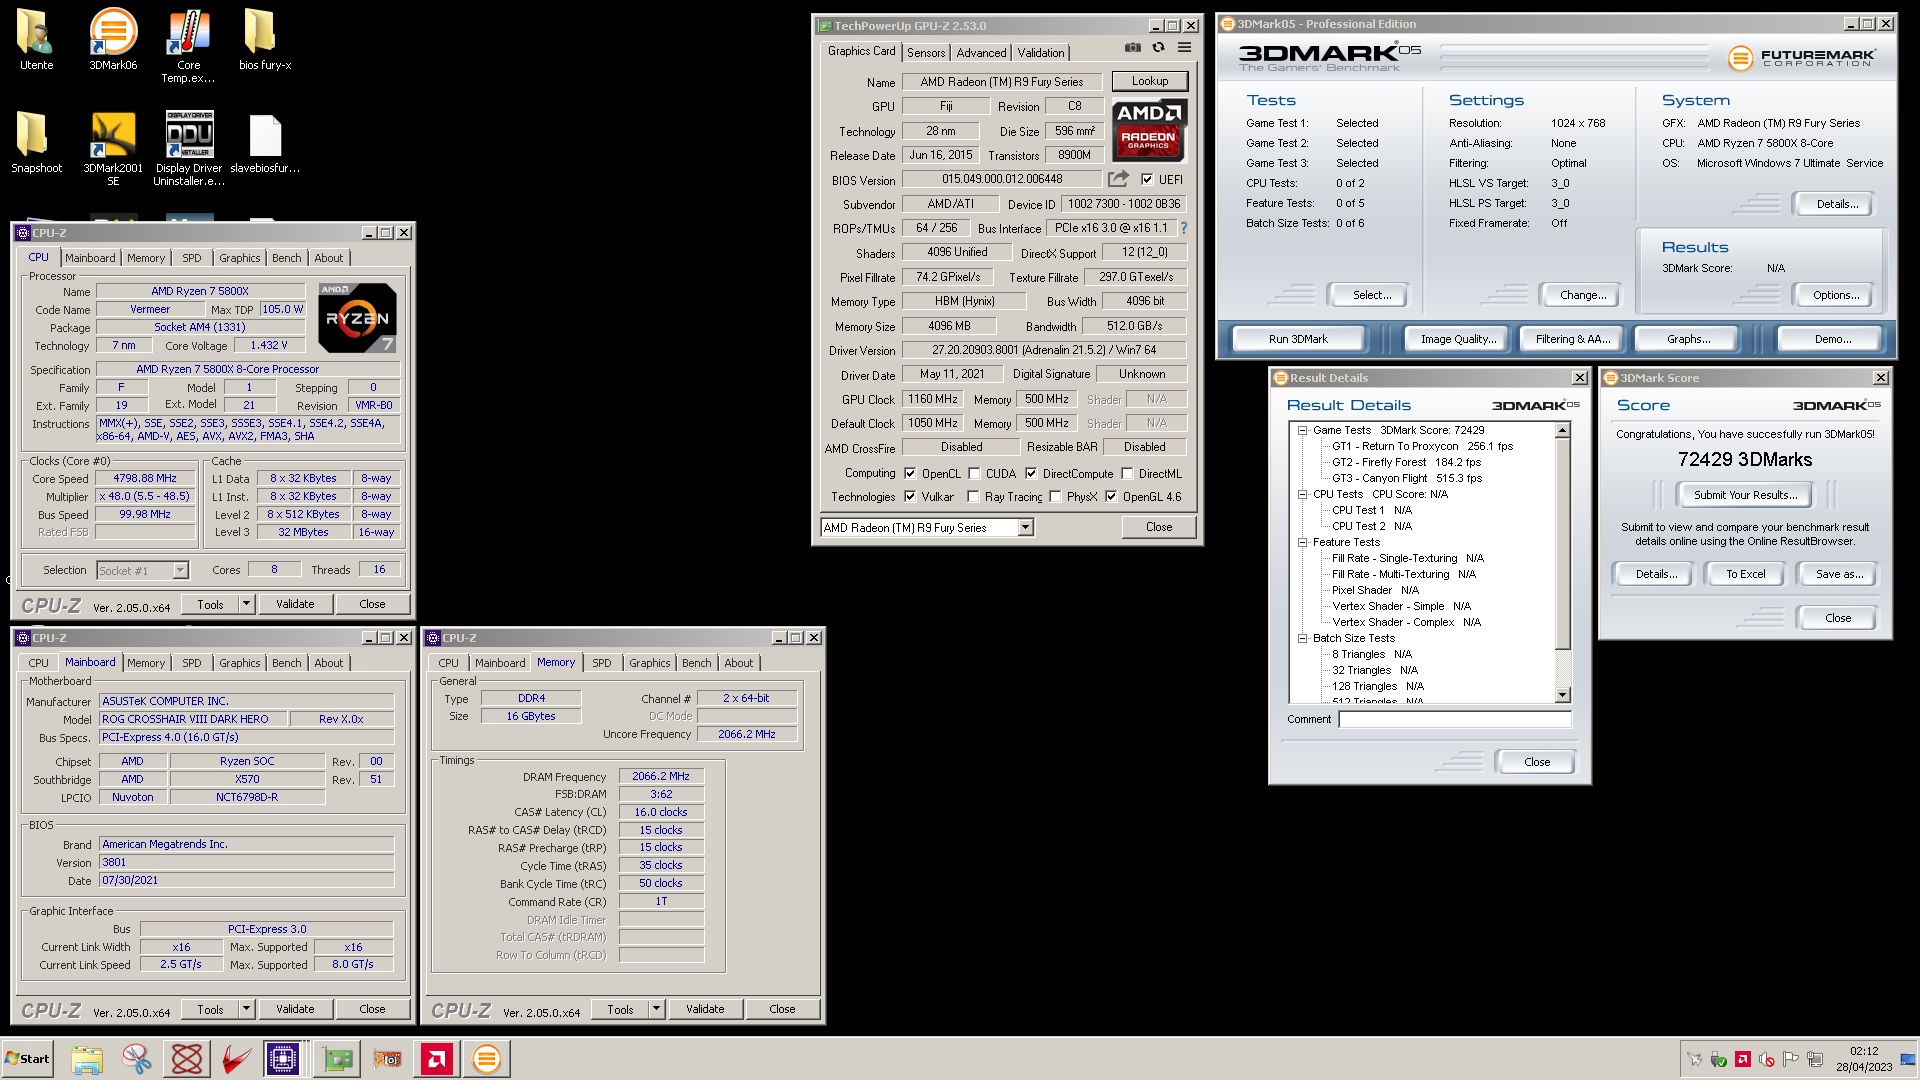Open Tools dropdown arrow in CPU-Z motherboard window
This screenshot has height=1080, width=1920.
246,1009
